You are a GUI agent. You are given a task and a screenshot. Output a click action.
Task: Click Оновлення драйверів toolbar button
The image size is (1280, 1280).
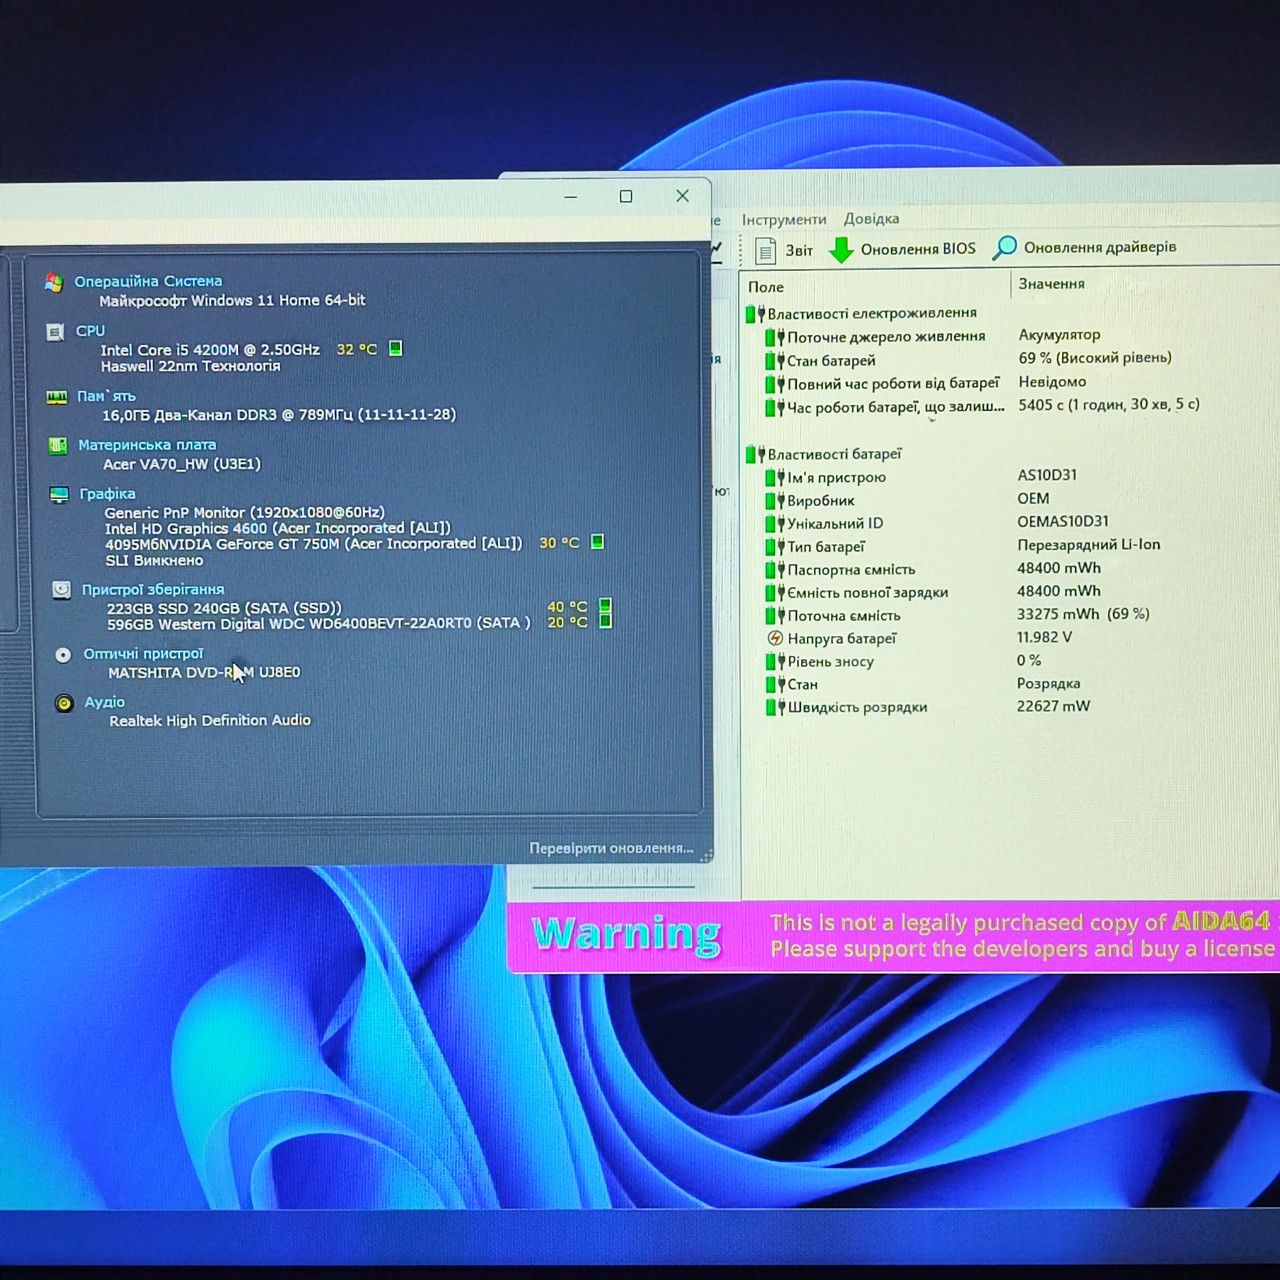(1084, 247)
